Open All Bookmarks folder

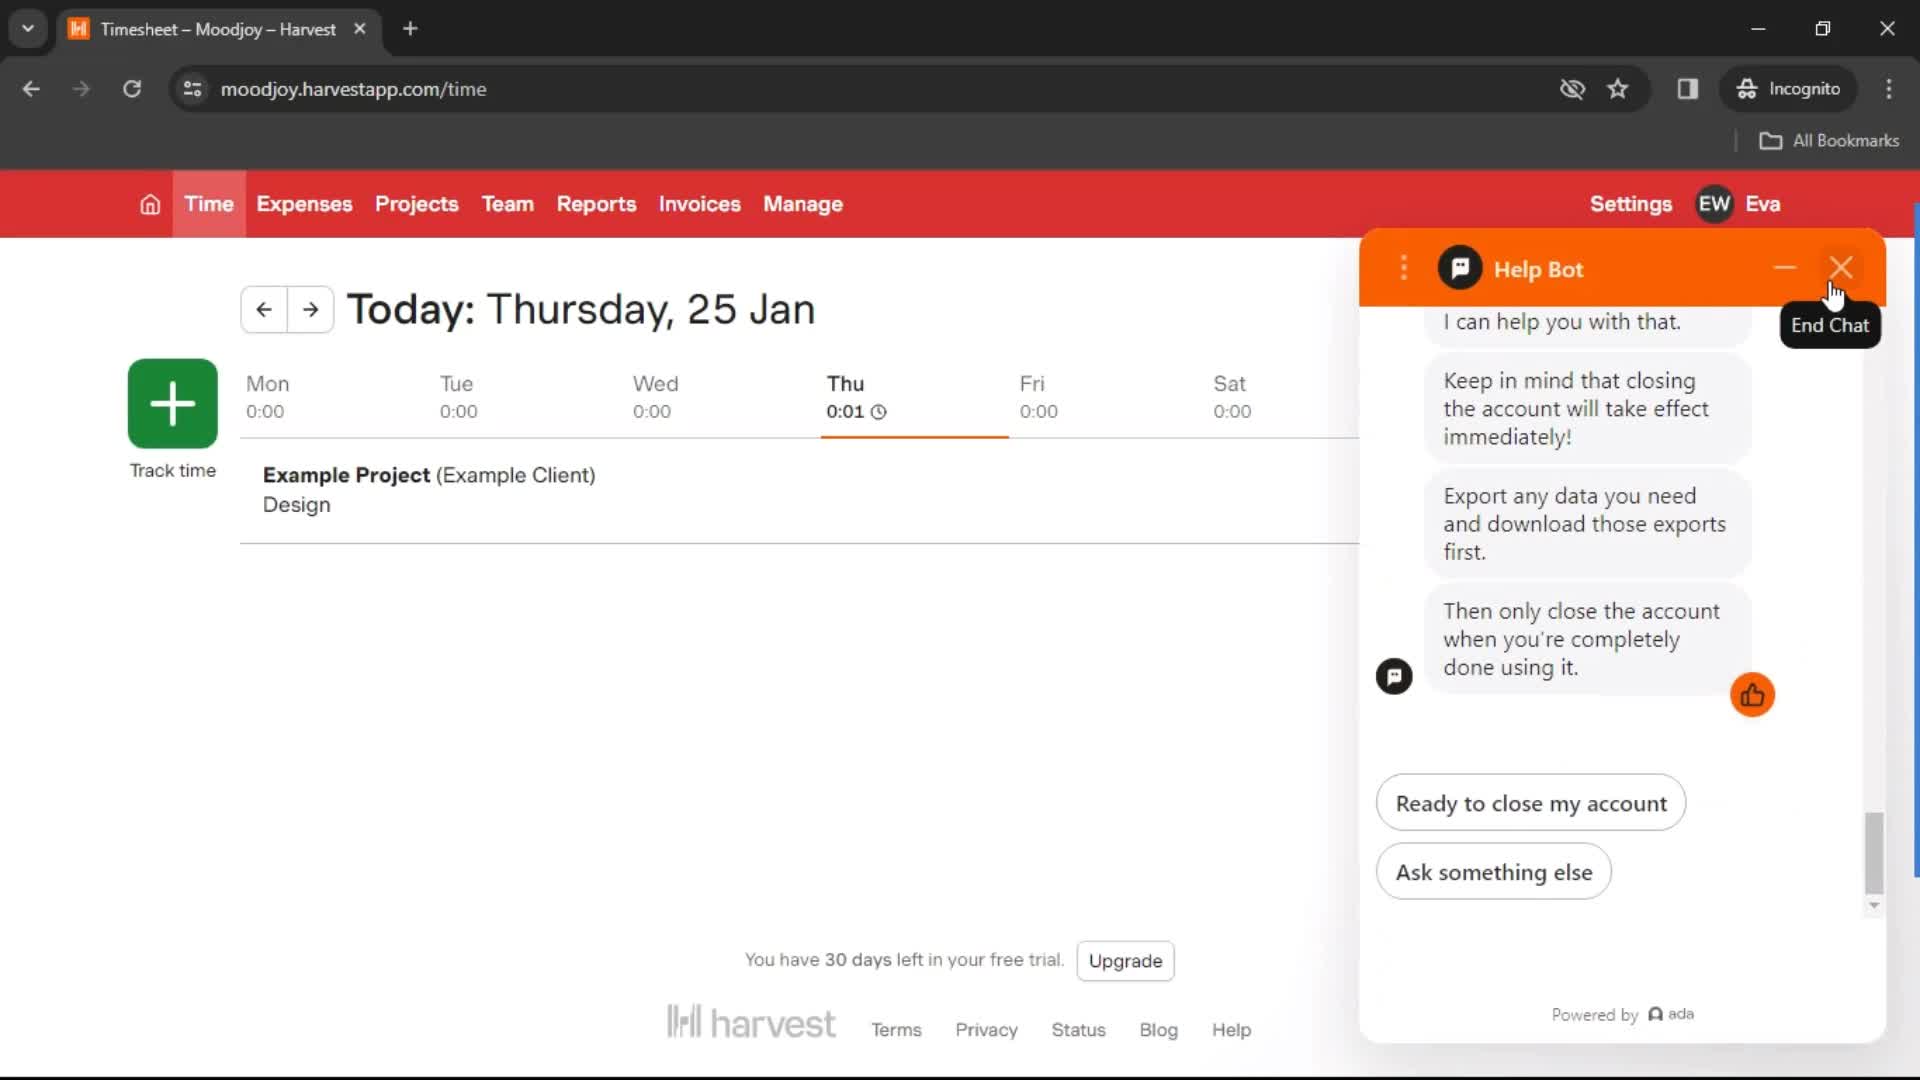point(1829,141)
